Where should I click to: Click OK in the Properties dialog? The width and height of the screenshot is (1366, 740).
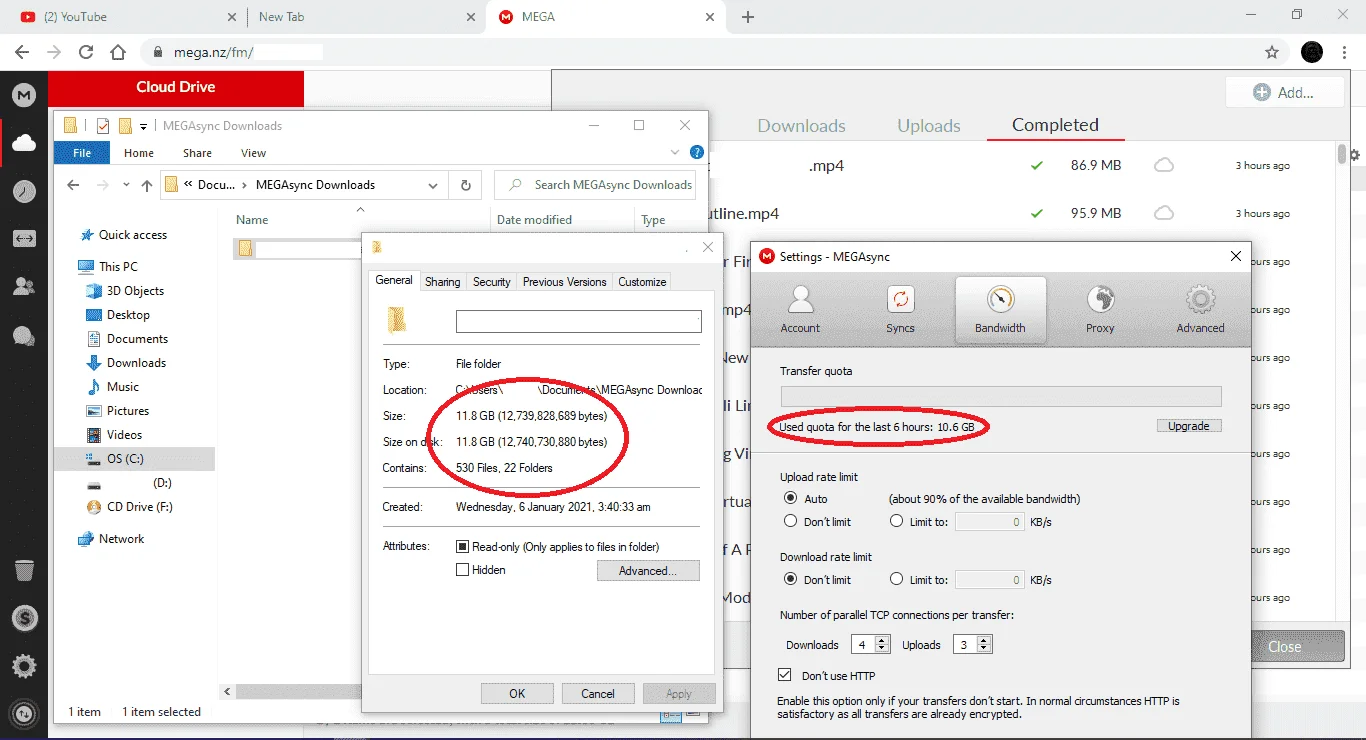[517, 693]
